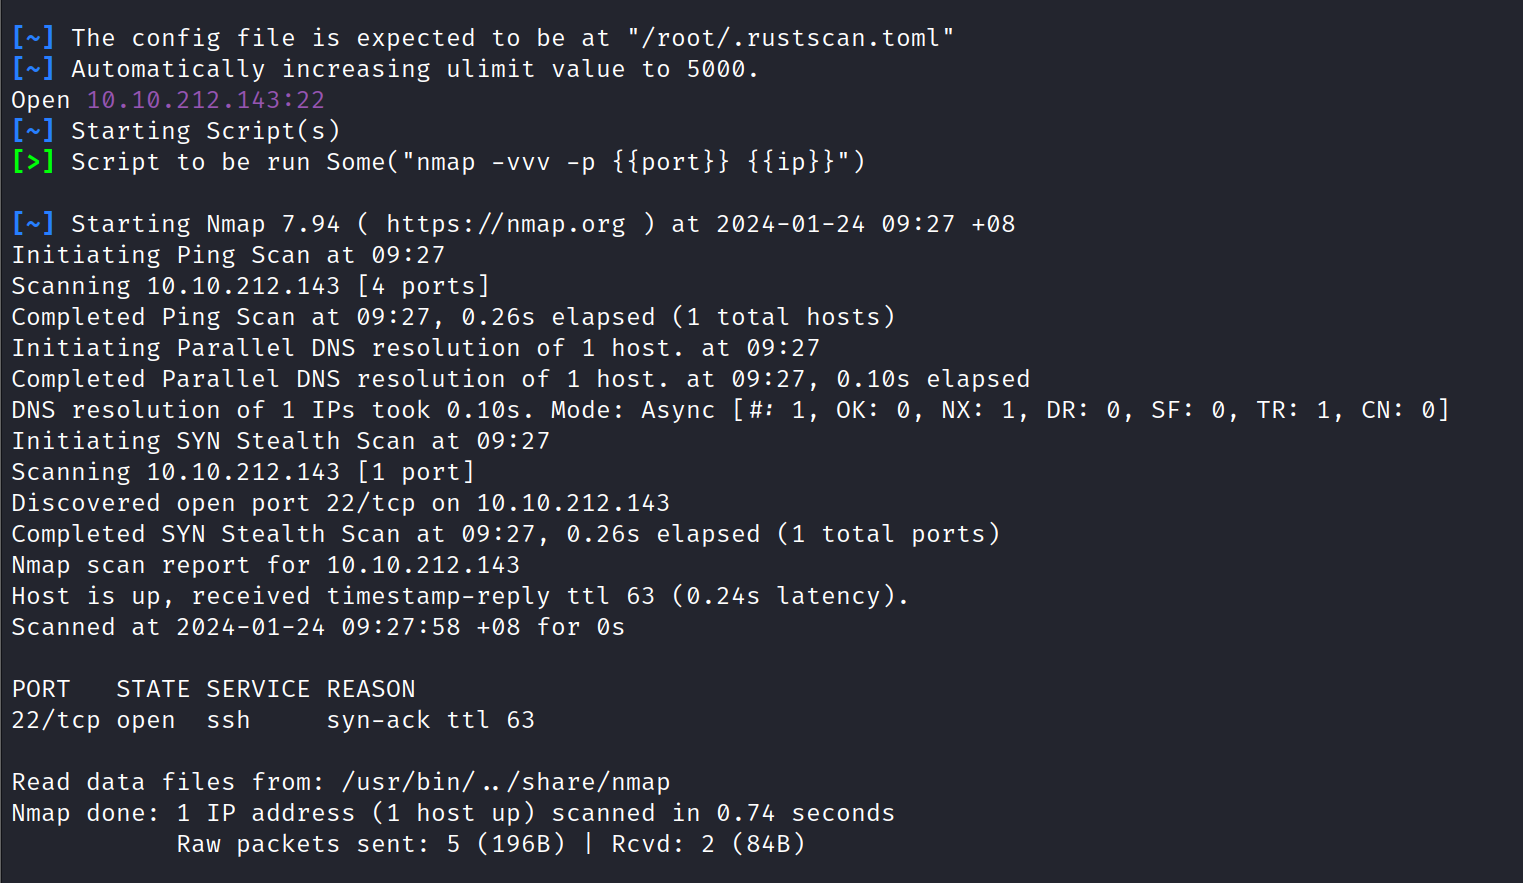Open the https://nmap.org link
This screenshot has width=1523, height=883.
pos(506,224)
